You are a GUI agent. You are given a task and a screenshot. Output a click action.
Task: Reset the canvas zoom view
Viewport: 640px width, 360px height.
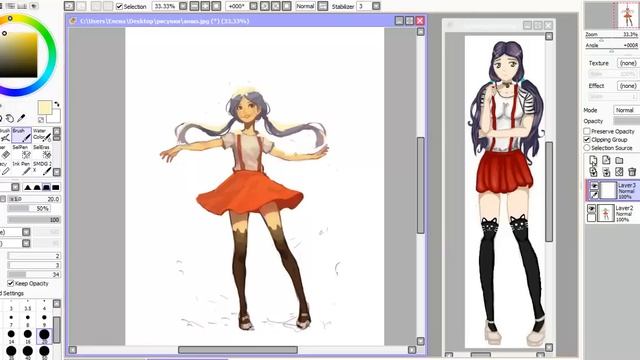[x=216, y=6]
